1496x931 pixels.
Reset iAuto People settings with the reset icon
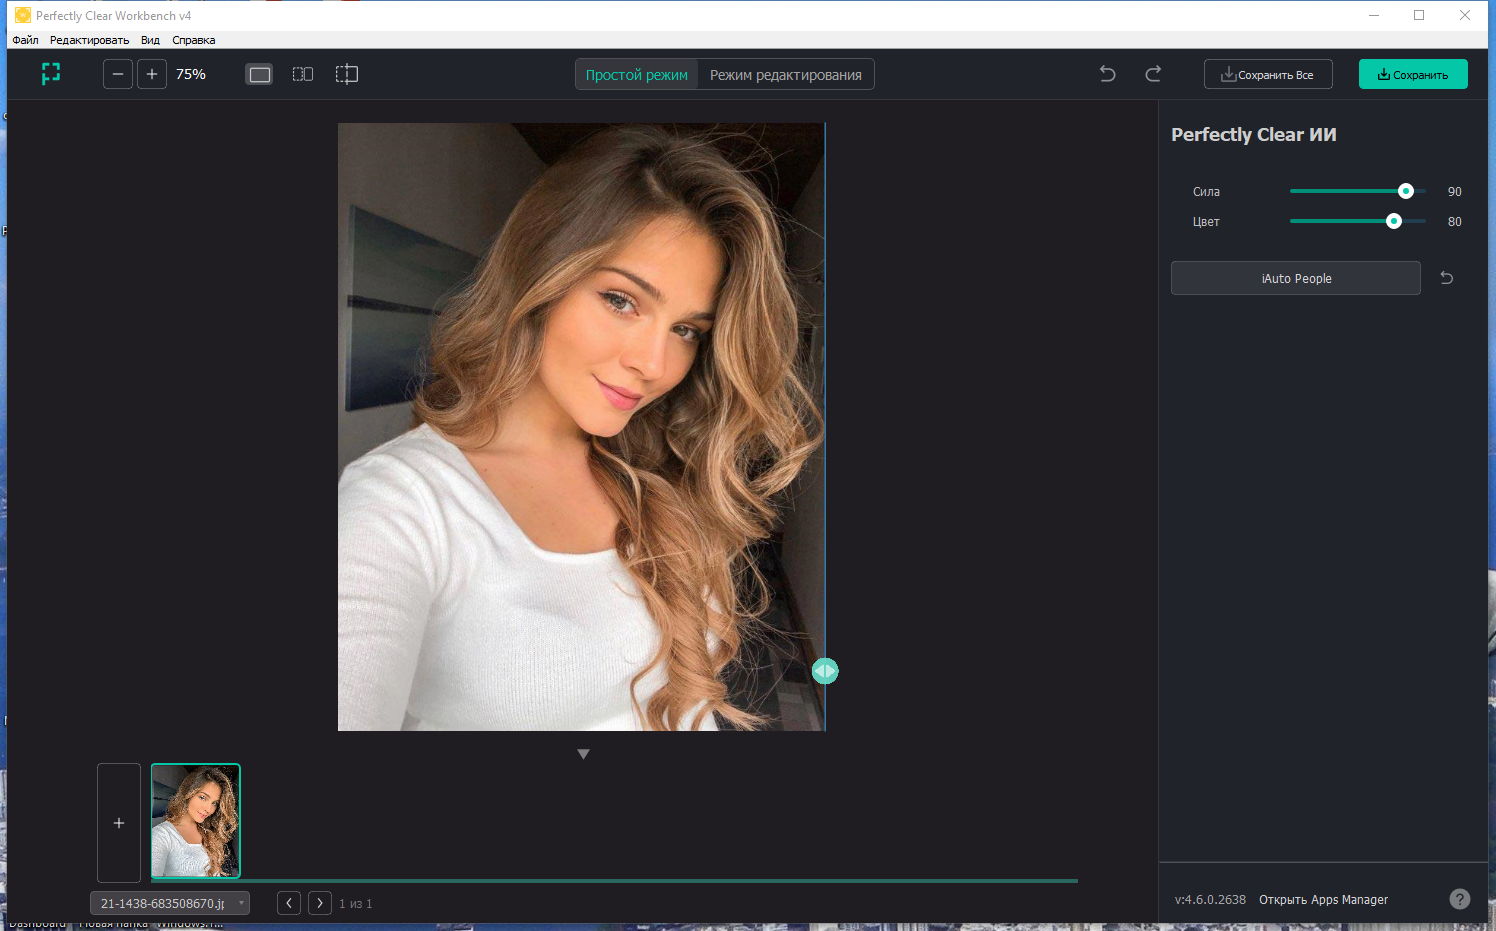click(1446, 277)
